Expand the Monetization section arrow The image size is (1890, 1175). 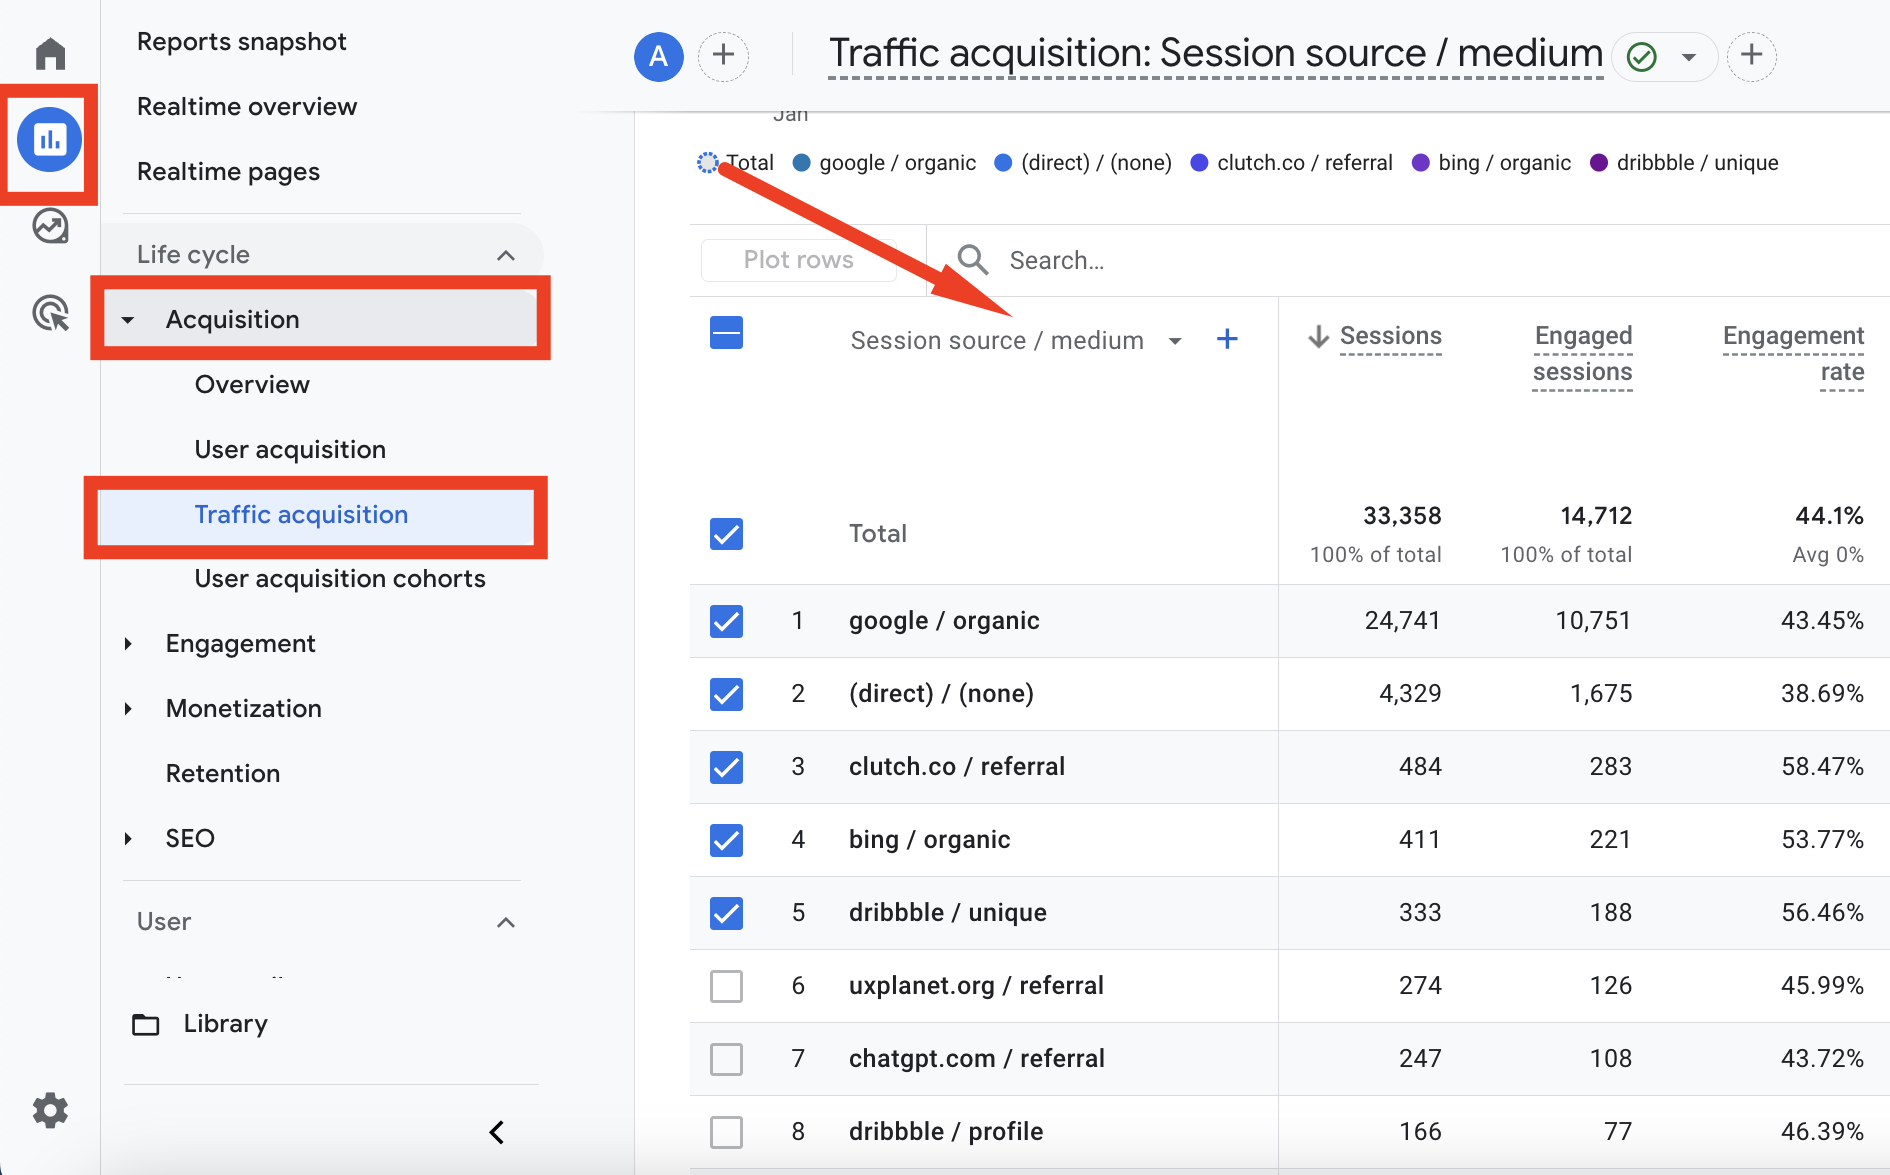(128, 709)
